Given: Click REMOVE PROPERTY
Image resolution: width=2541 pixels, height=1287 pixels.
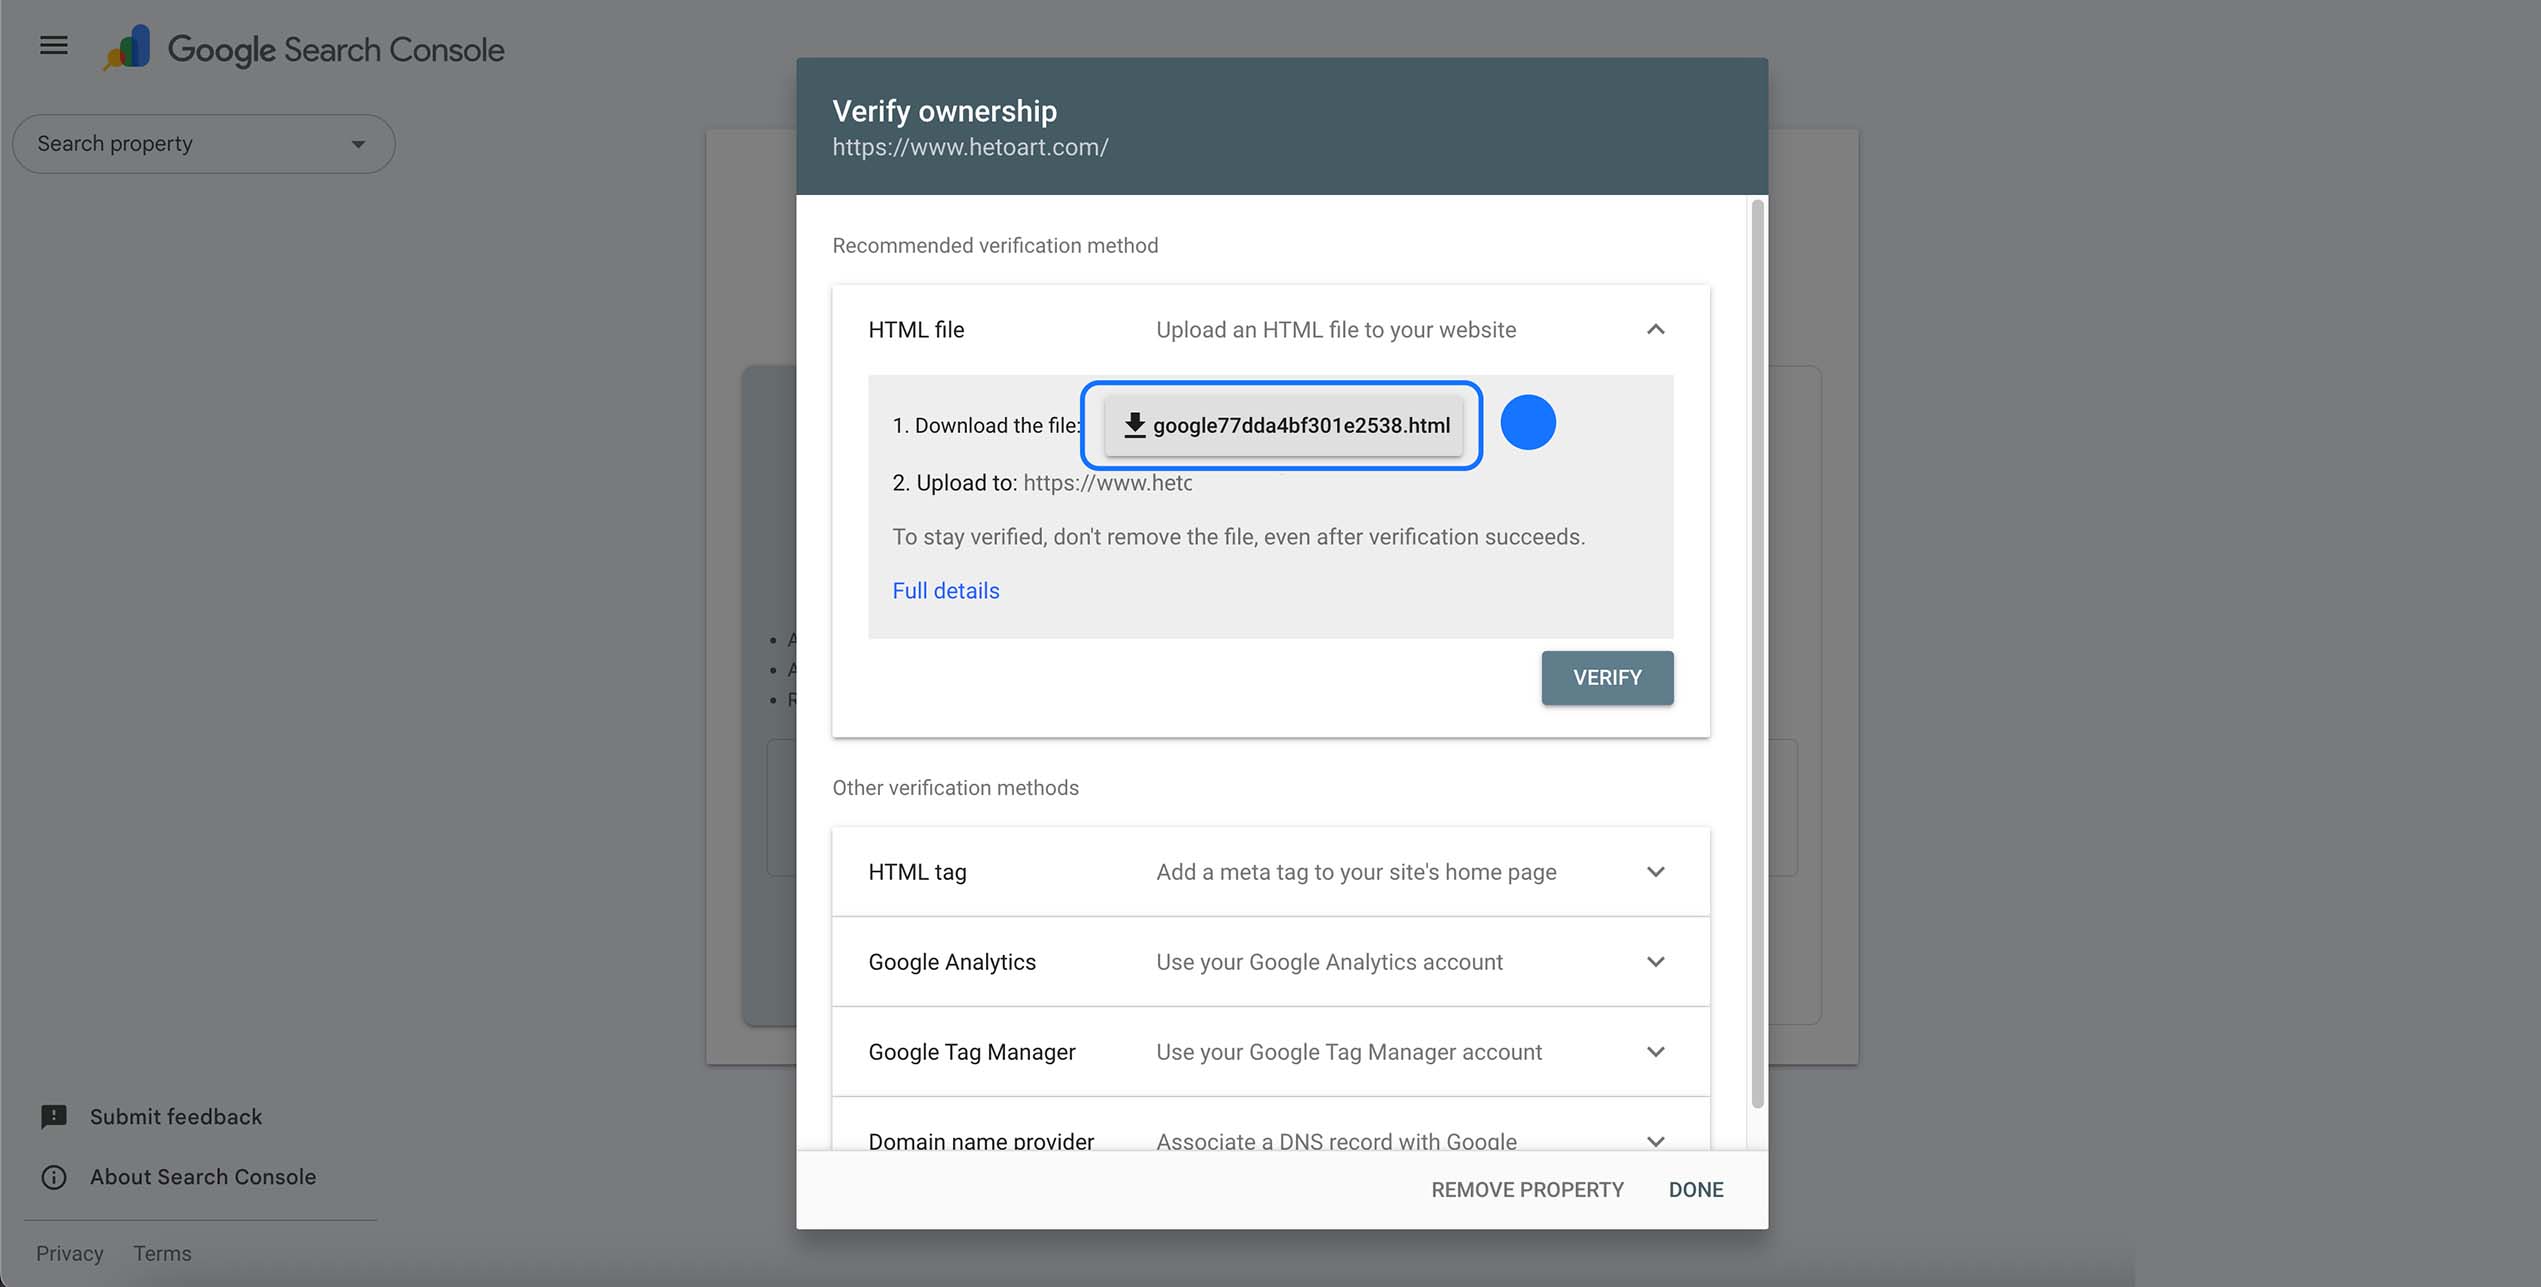Looking at the screenshot, I should [x=1527, y=1189].
